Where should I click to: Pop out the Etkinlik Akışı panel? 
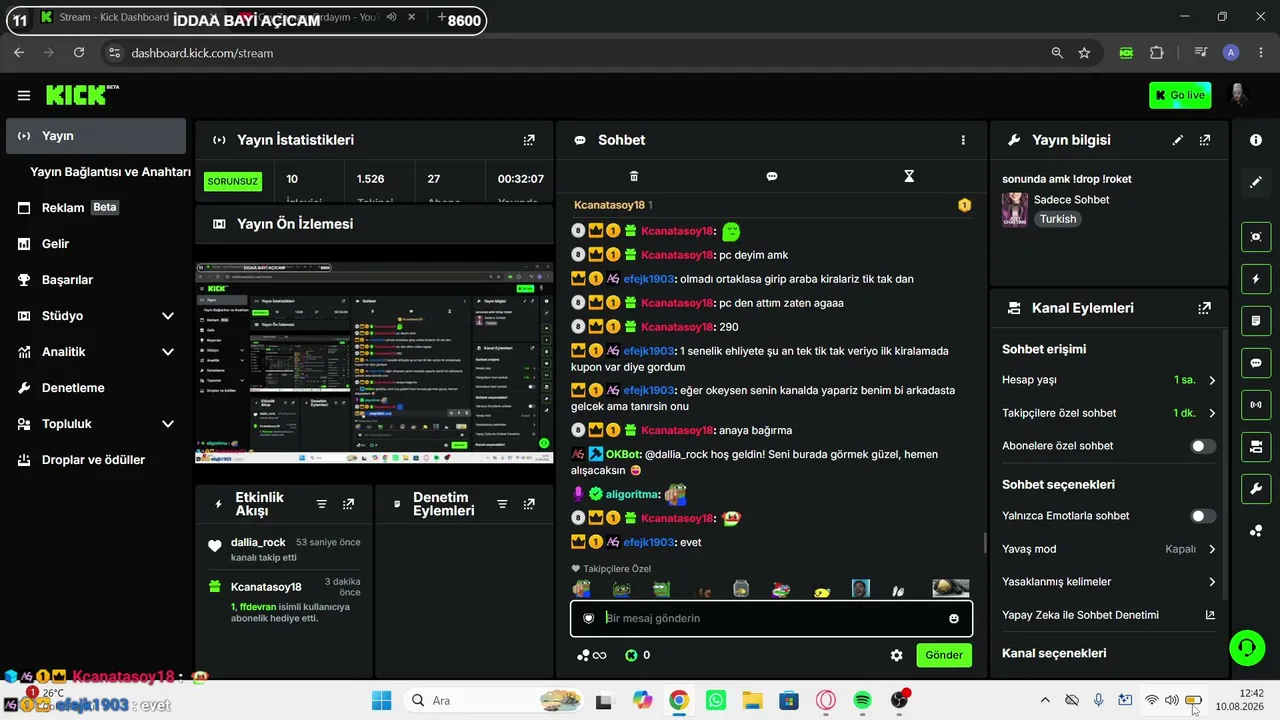[x=348, y=504]
